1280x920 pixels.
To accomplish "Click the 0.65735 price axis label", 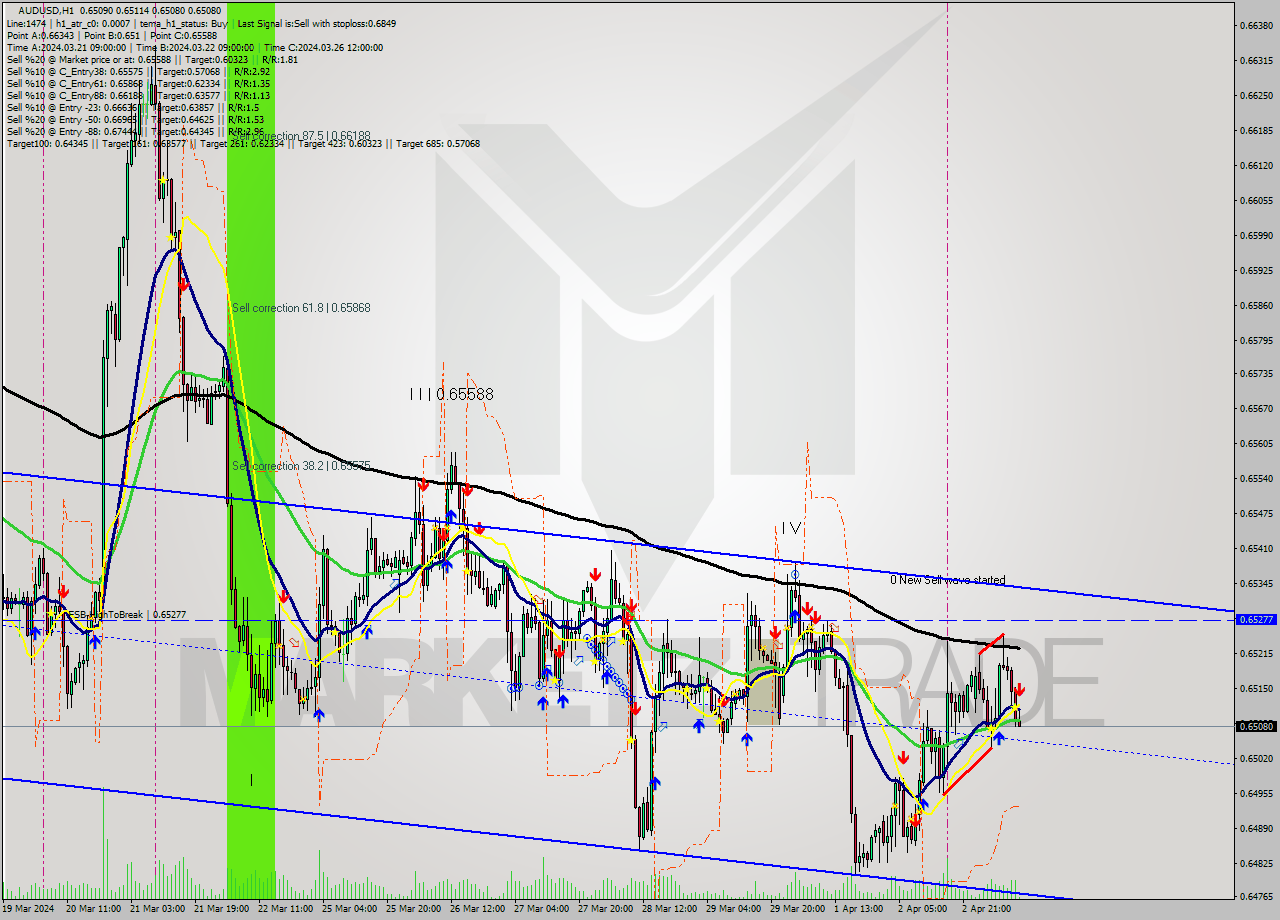I will click(x=1256, y=373).
